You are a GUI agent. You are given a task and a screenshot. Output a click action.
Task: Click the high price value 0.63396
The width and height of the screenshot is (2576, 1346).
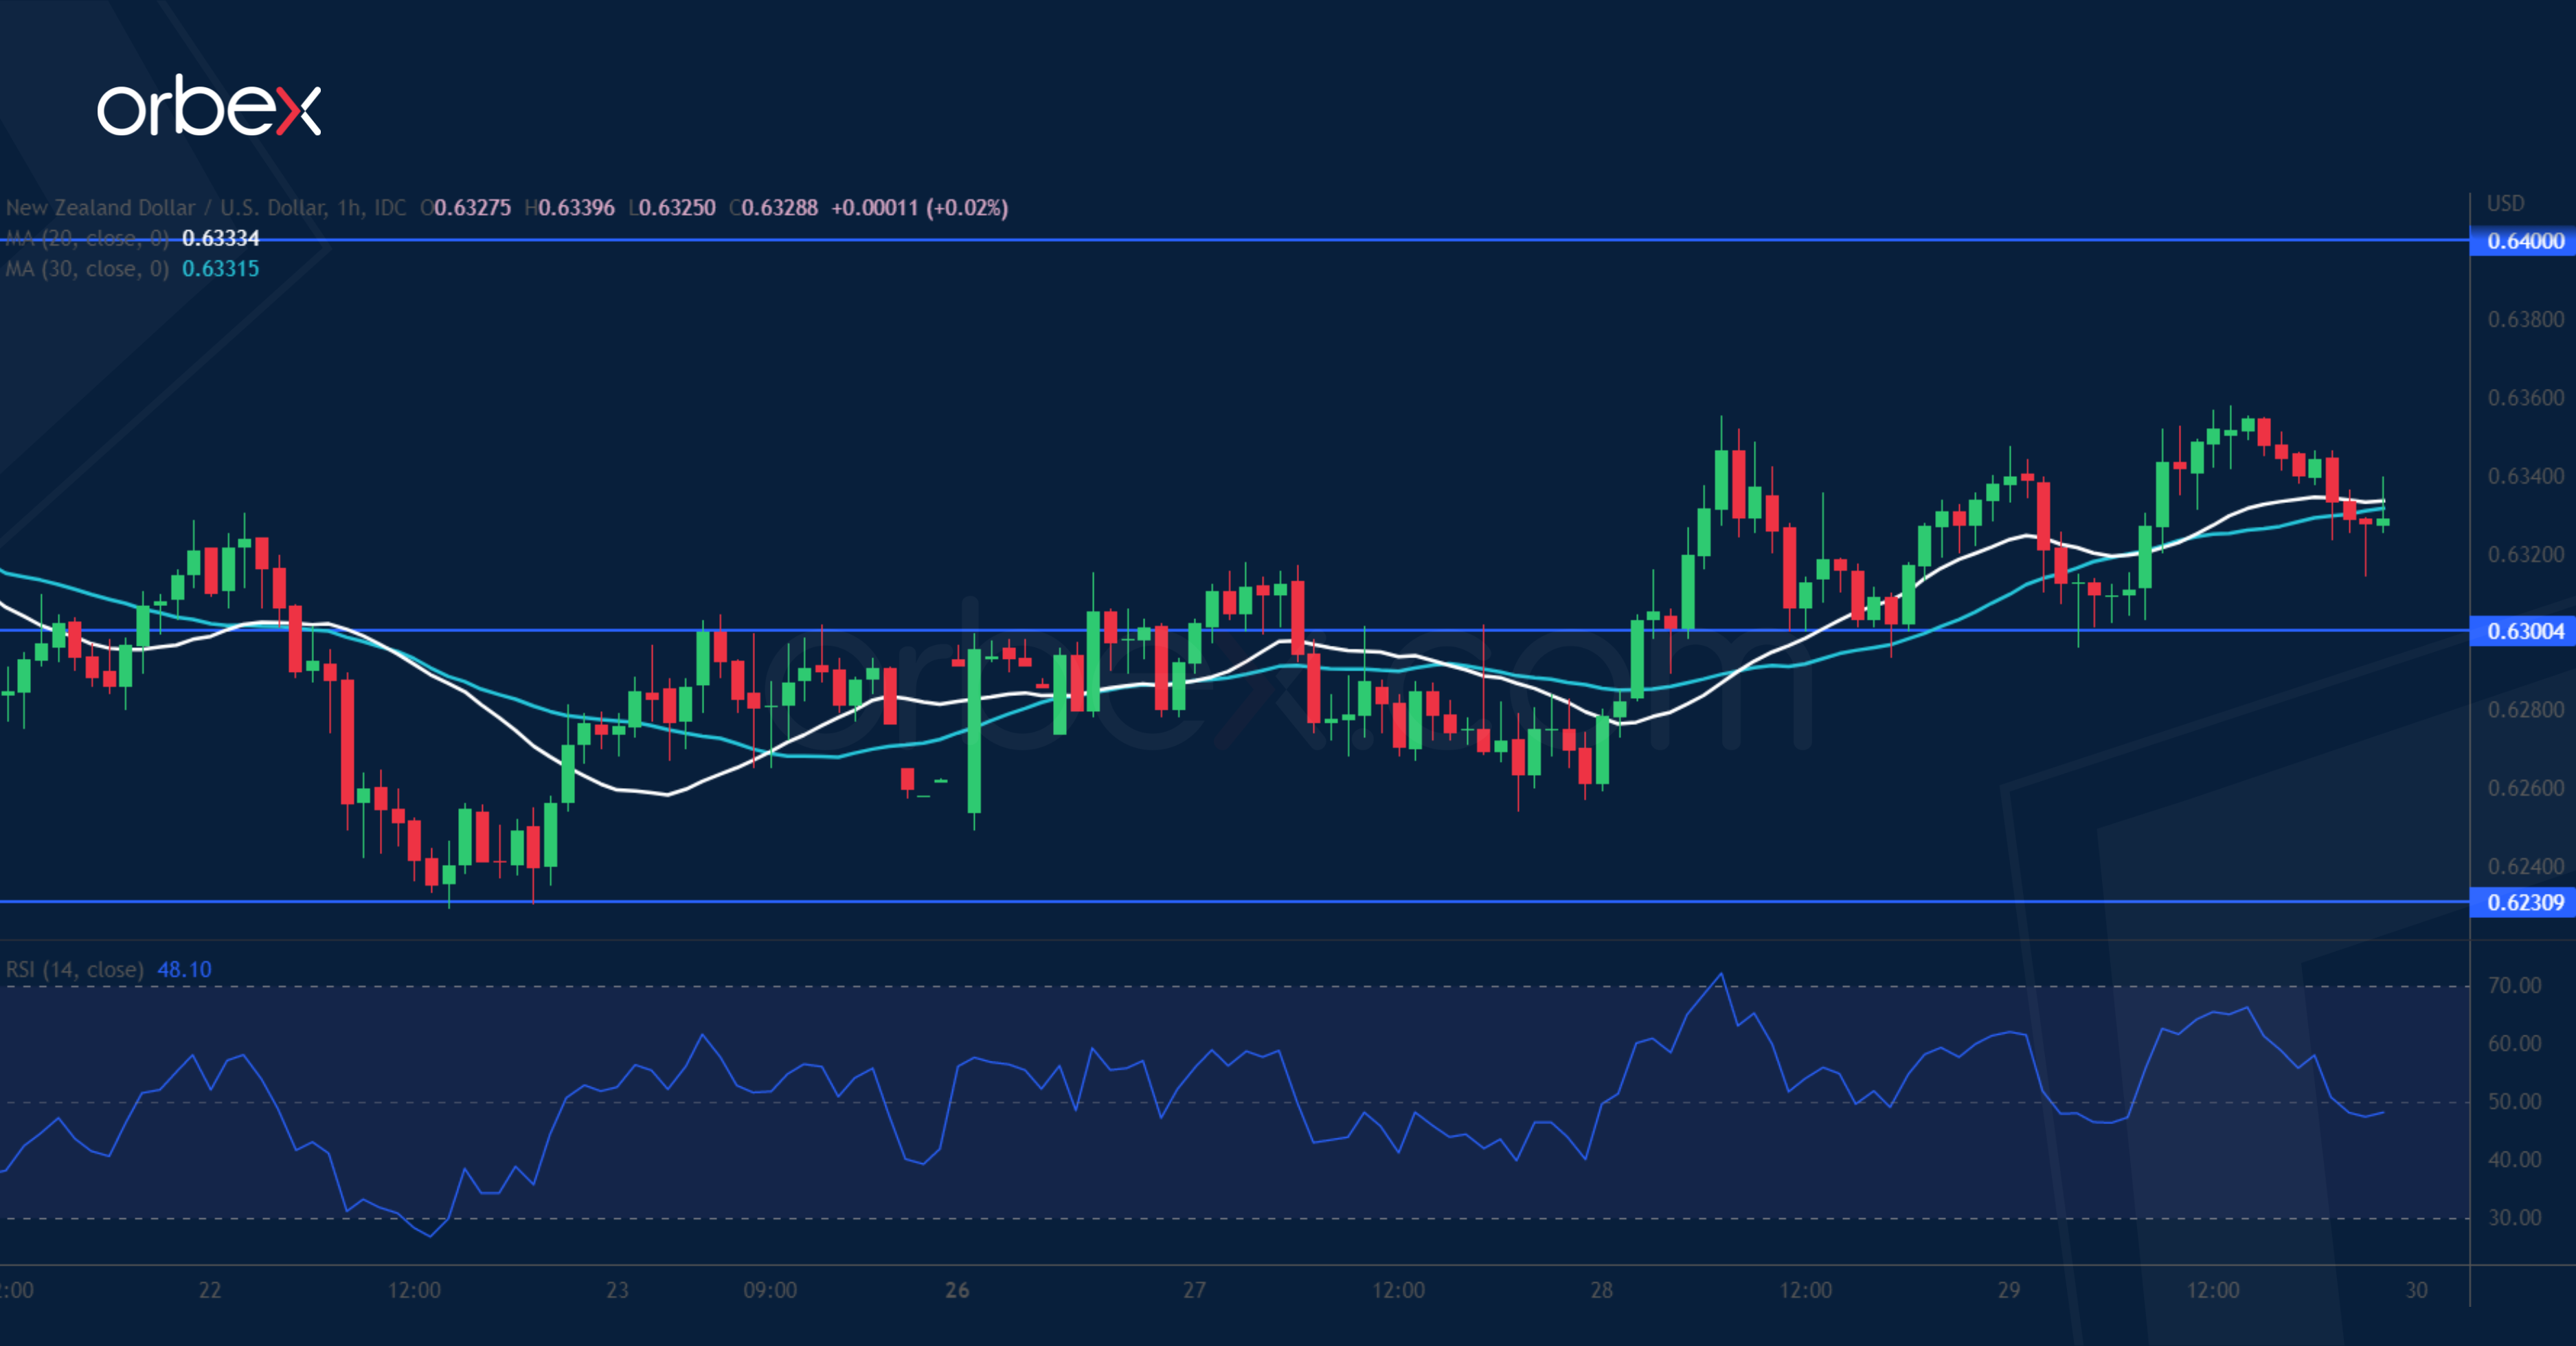point(576,208)
